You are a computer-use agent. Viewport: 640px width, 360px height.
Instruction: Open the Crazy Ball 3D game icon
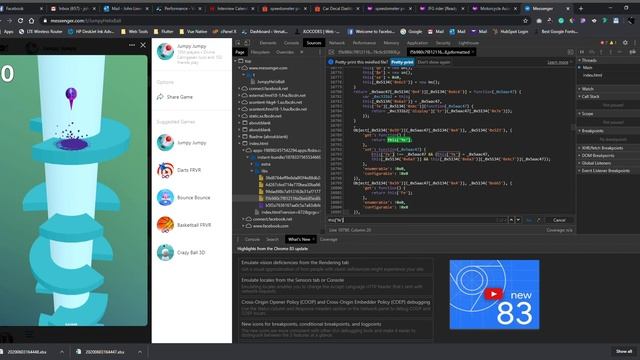[x=165, y=252]
